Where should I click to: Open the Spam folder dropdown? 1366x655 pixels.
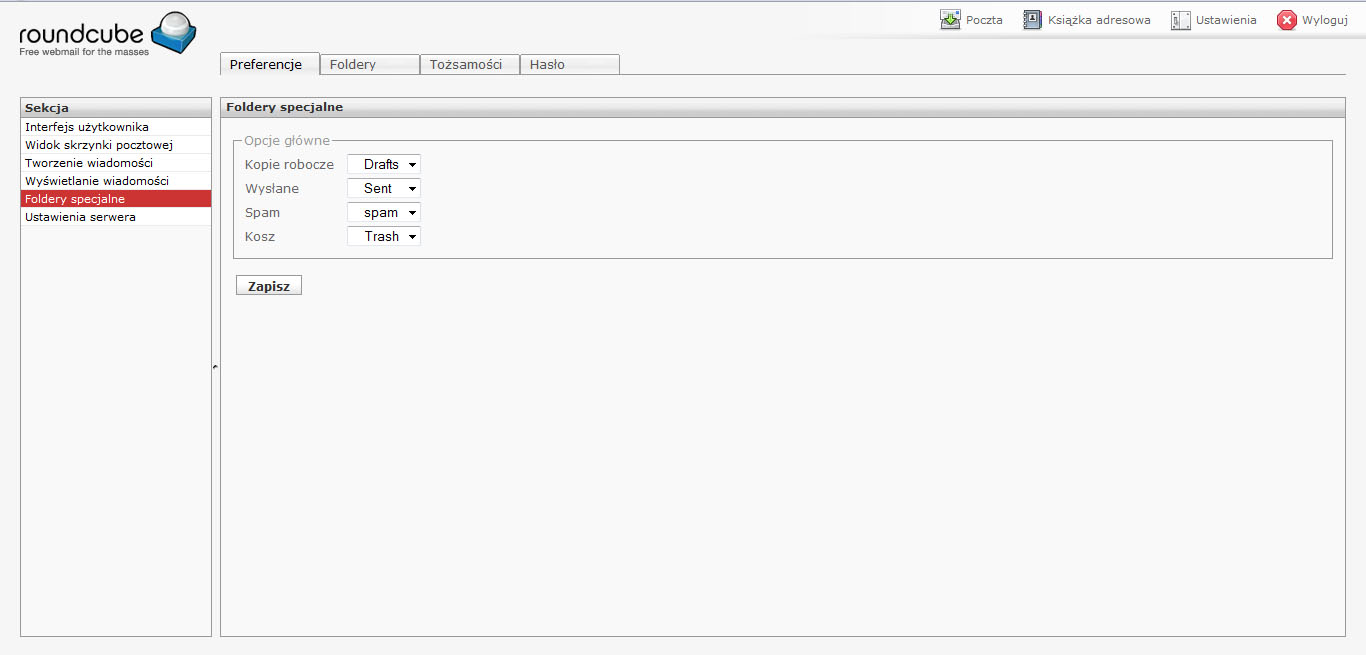[384, 212]
